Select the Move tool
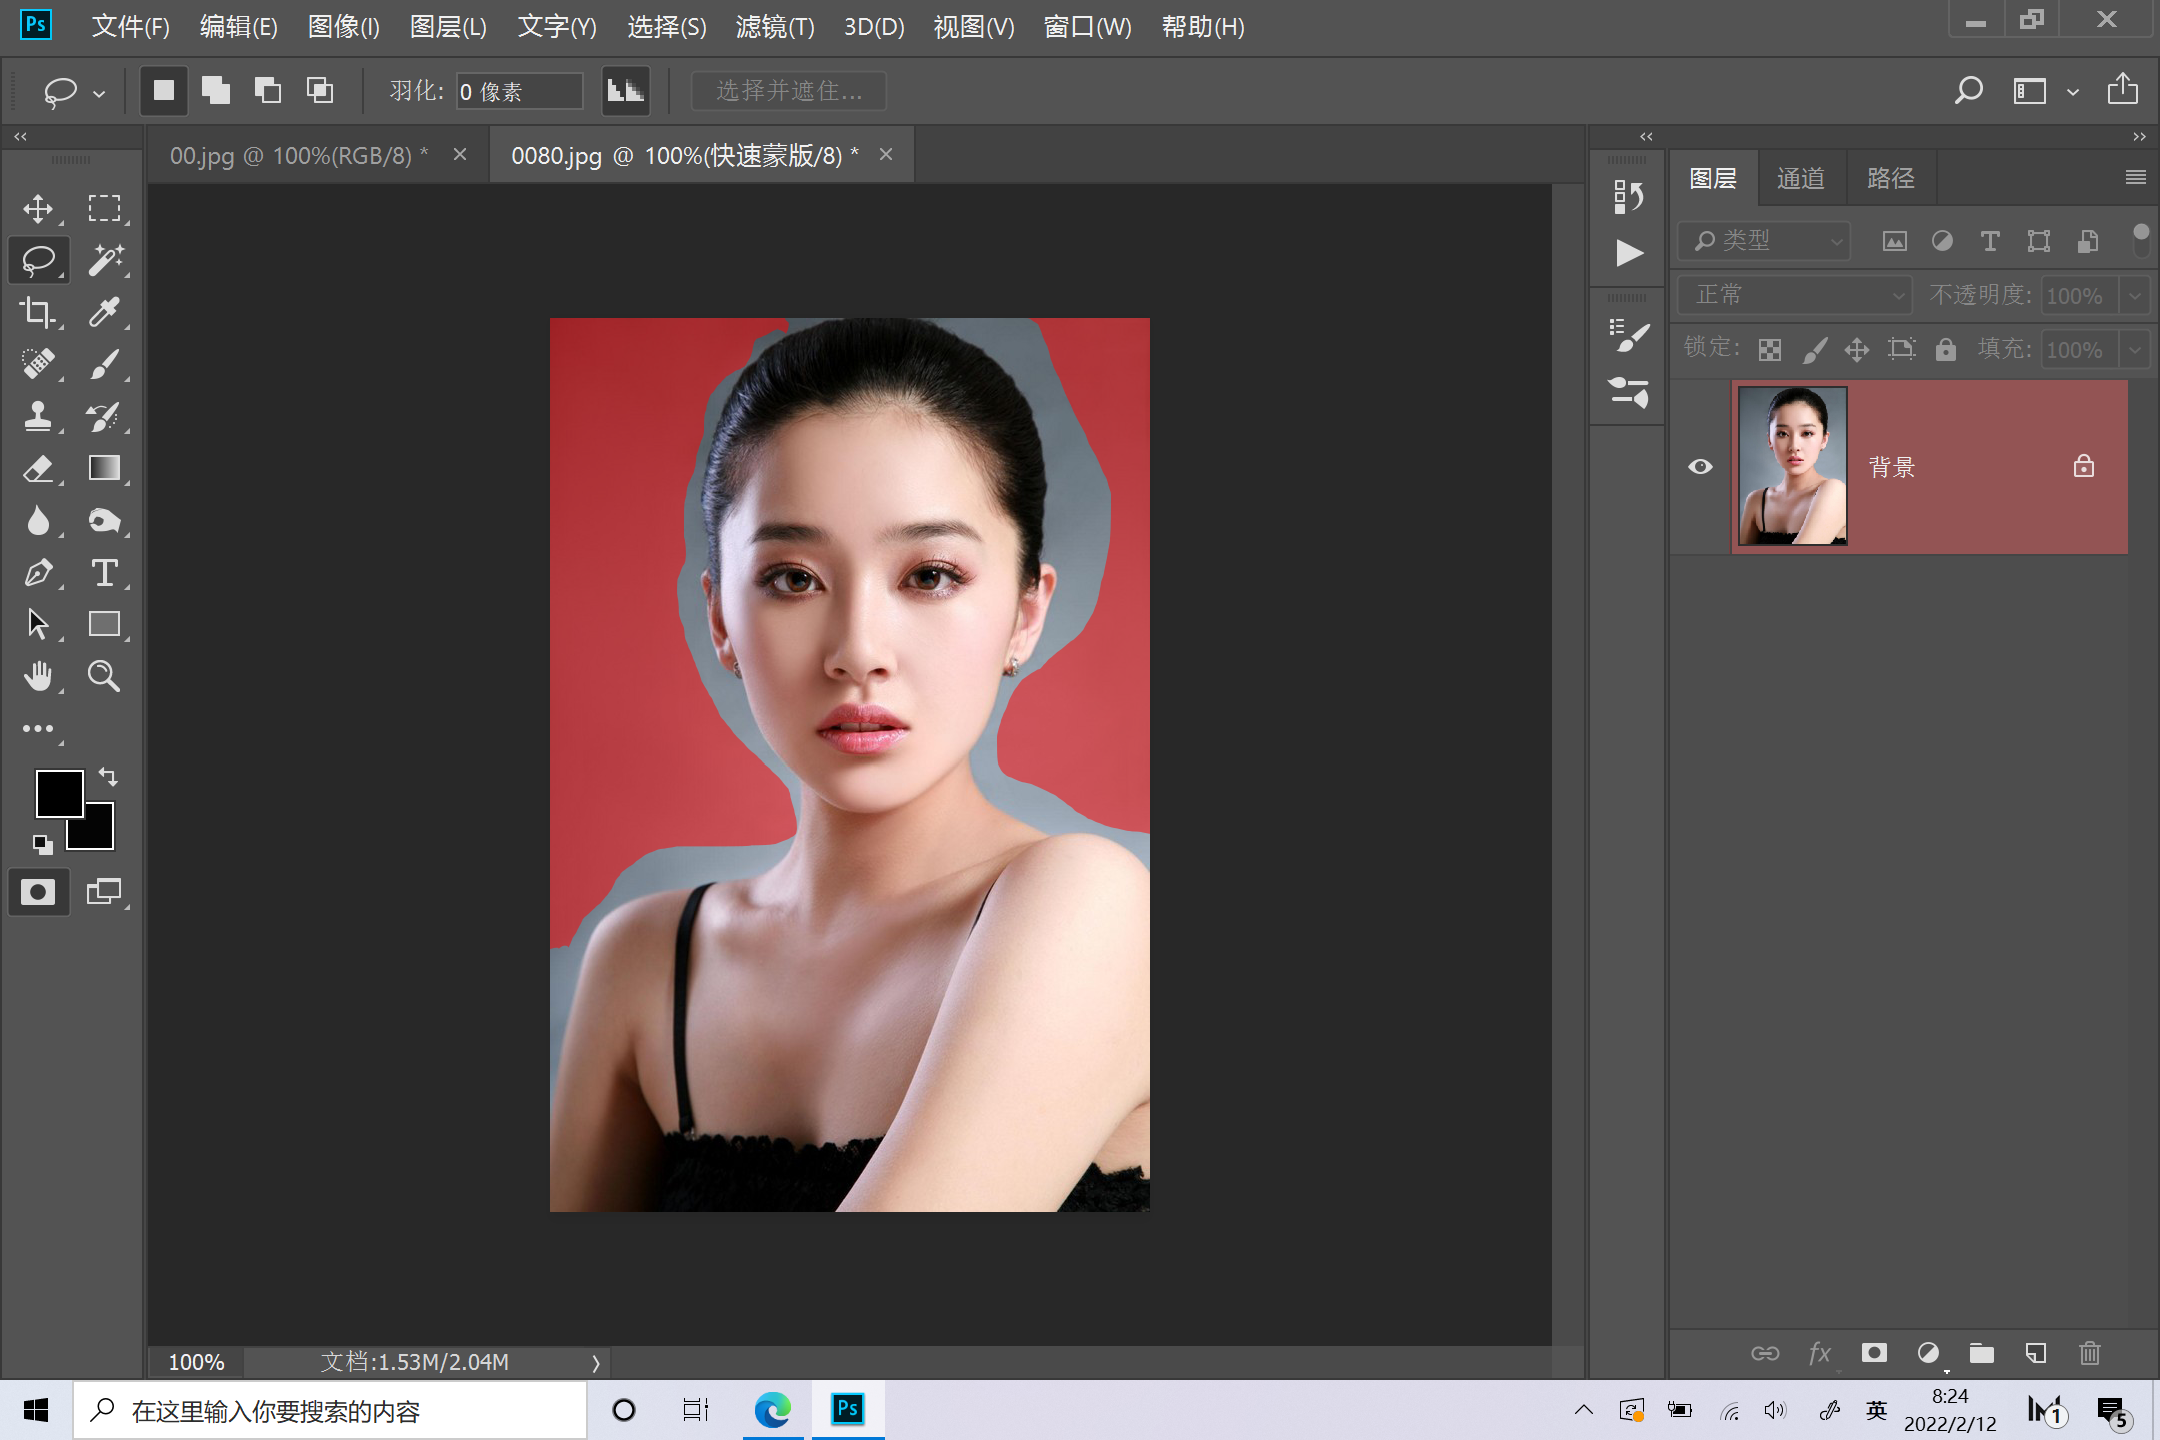 38,209
